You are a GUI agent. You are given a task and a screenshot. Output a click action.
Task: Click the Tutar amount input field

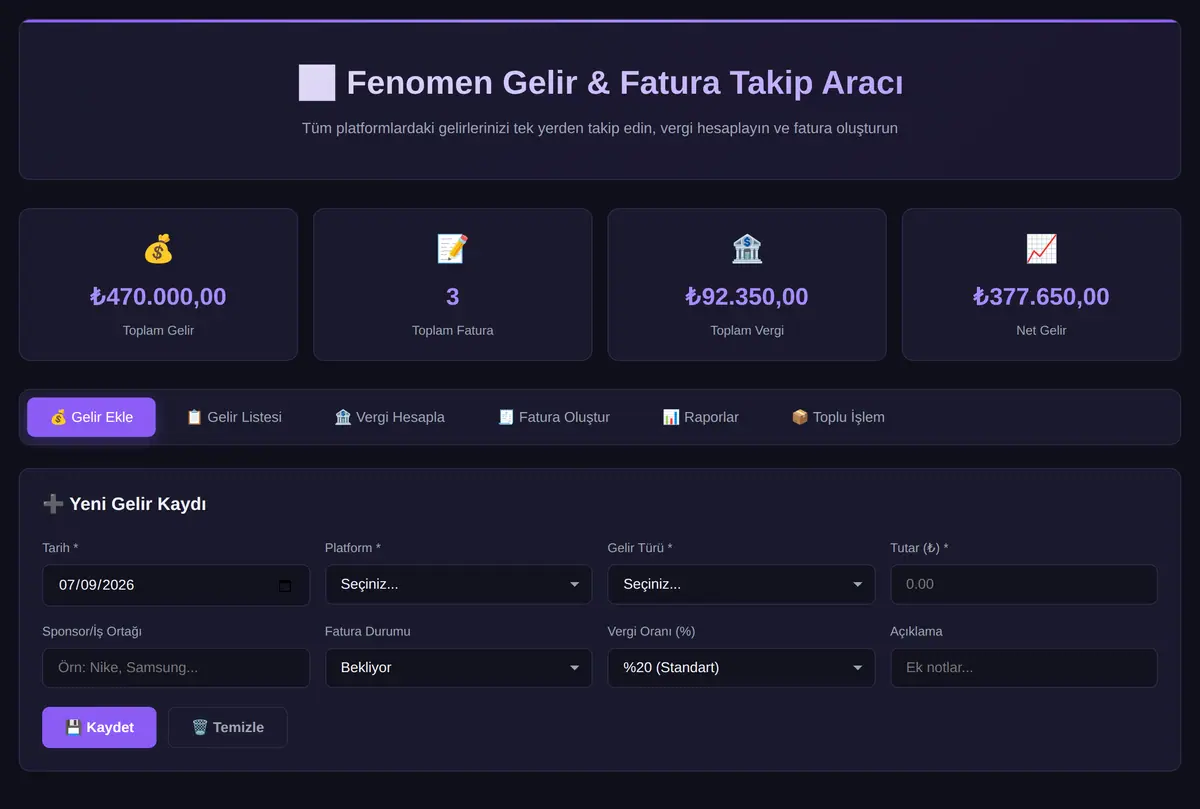coord(1024,585)
